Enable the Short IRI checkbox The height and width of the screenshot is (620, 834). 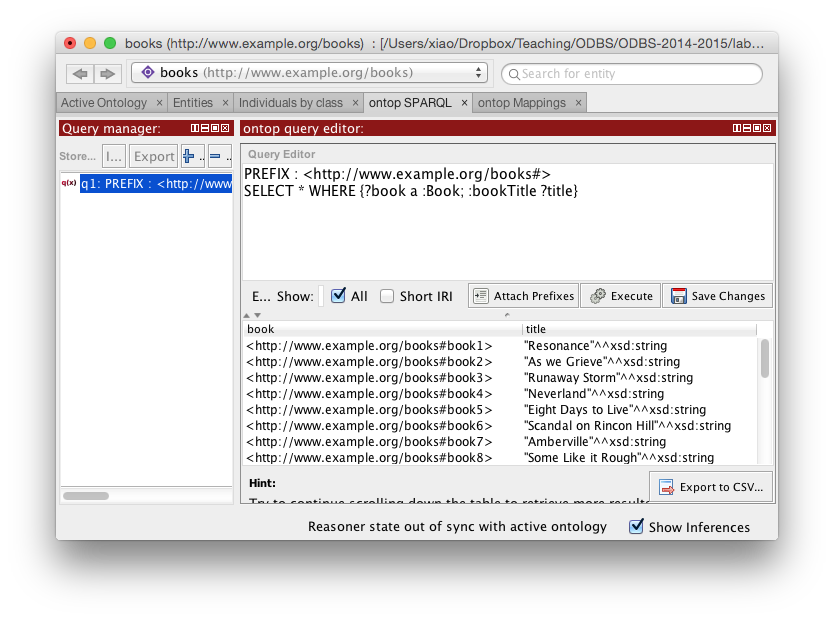tap(387, 296)
